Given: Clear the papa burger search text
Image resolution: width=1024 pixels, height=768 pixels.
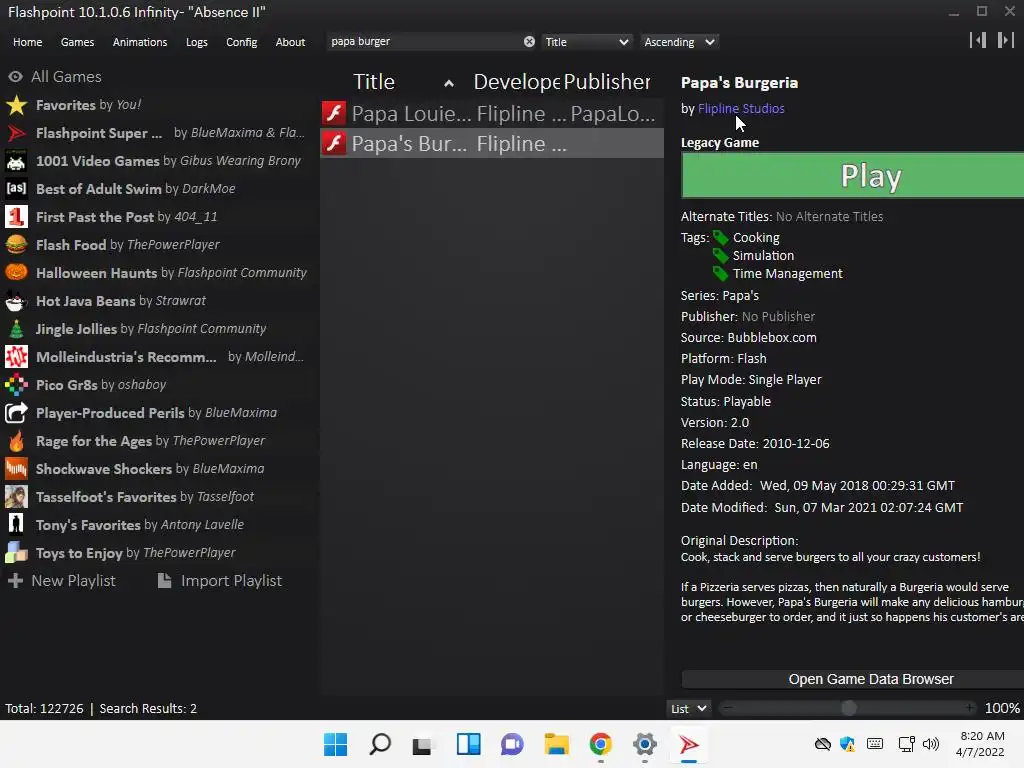Looking at the screenshot, I should pyautogui.click(x=529, y=42).
